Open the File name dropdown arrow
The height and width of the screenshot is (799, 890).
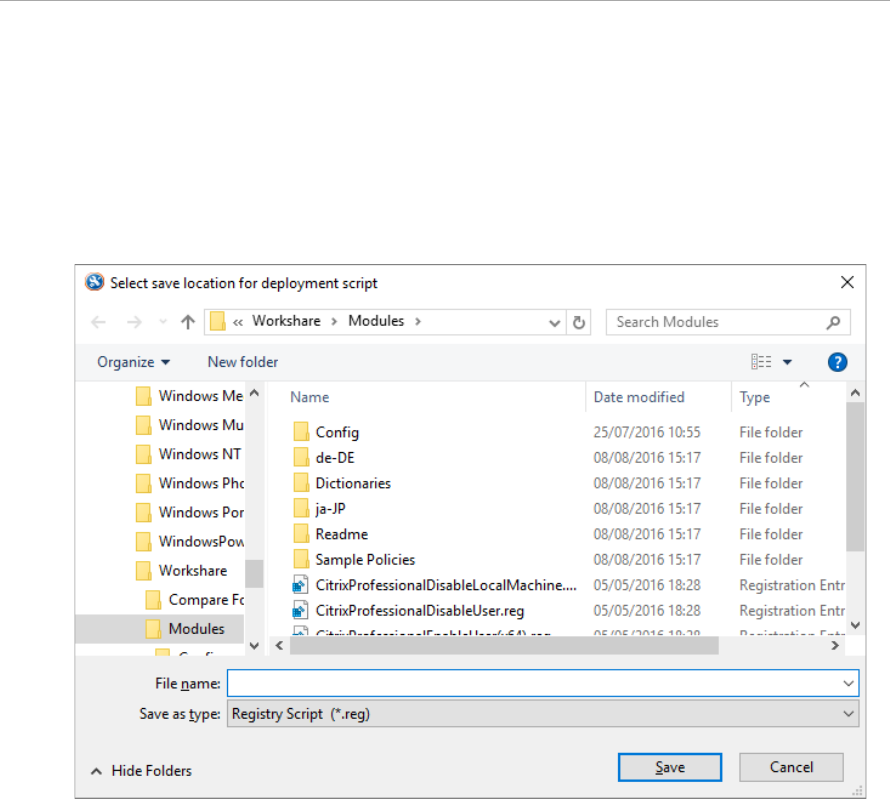tap(849, 683)
